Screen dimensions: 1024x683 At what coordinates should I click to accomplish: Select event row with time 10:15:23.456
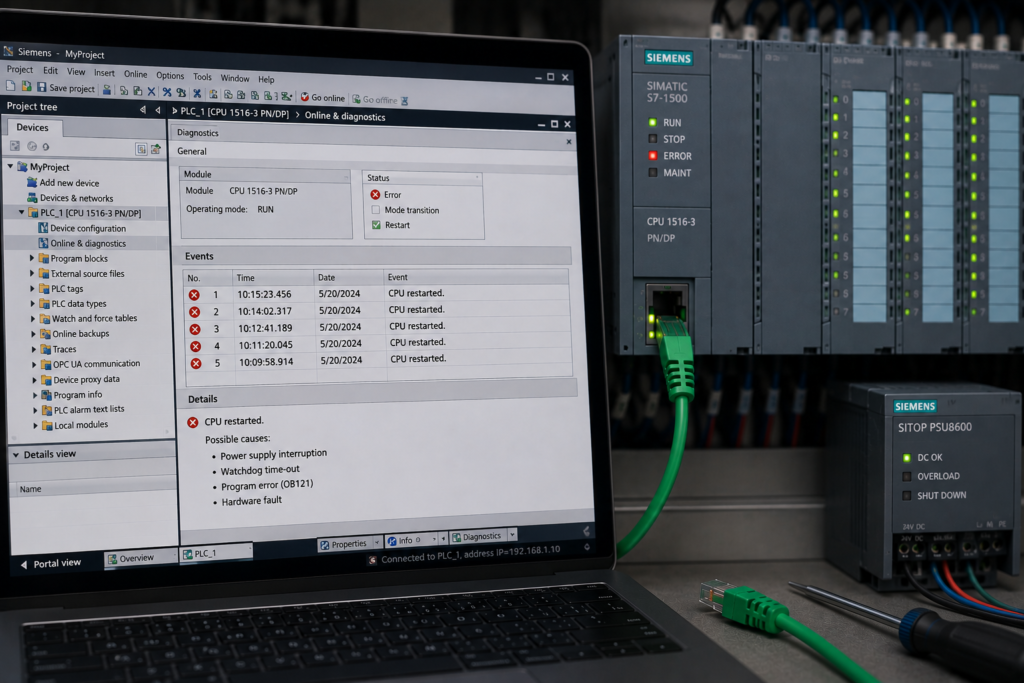(x=377, y=294)
